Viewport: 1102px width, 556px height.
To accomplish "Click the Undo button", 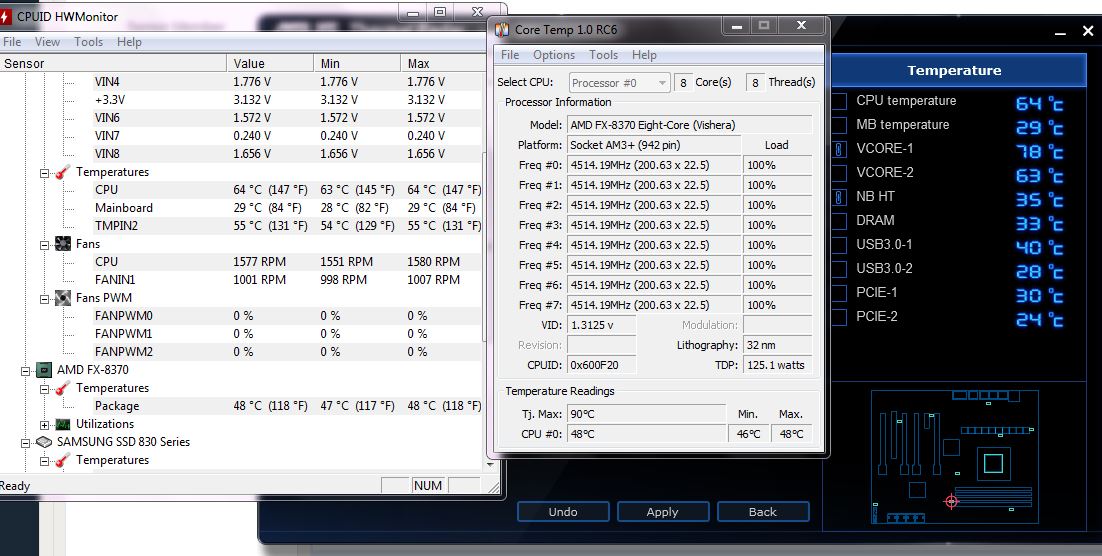I will (x=563, y=512).
